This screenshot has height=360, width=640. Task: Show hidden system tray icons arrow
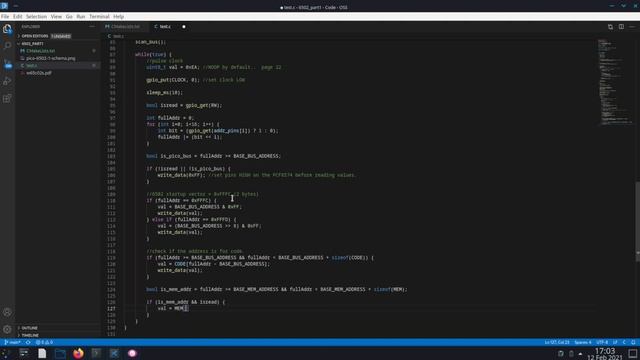(x=580, y=354)
